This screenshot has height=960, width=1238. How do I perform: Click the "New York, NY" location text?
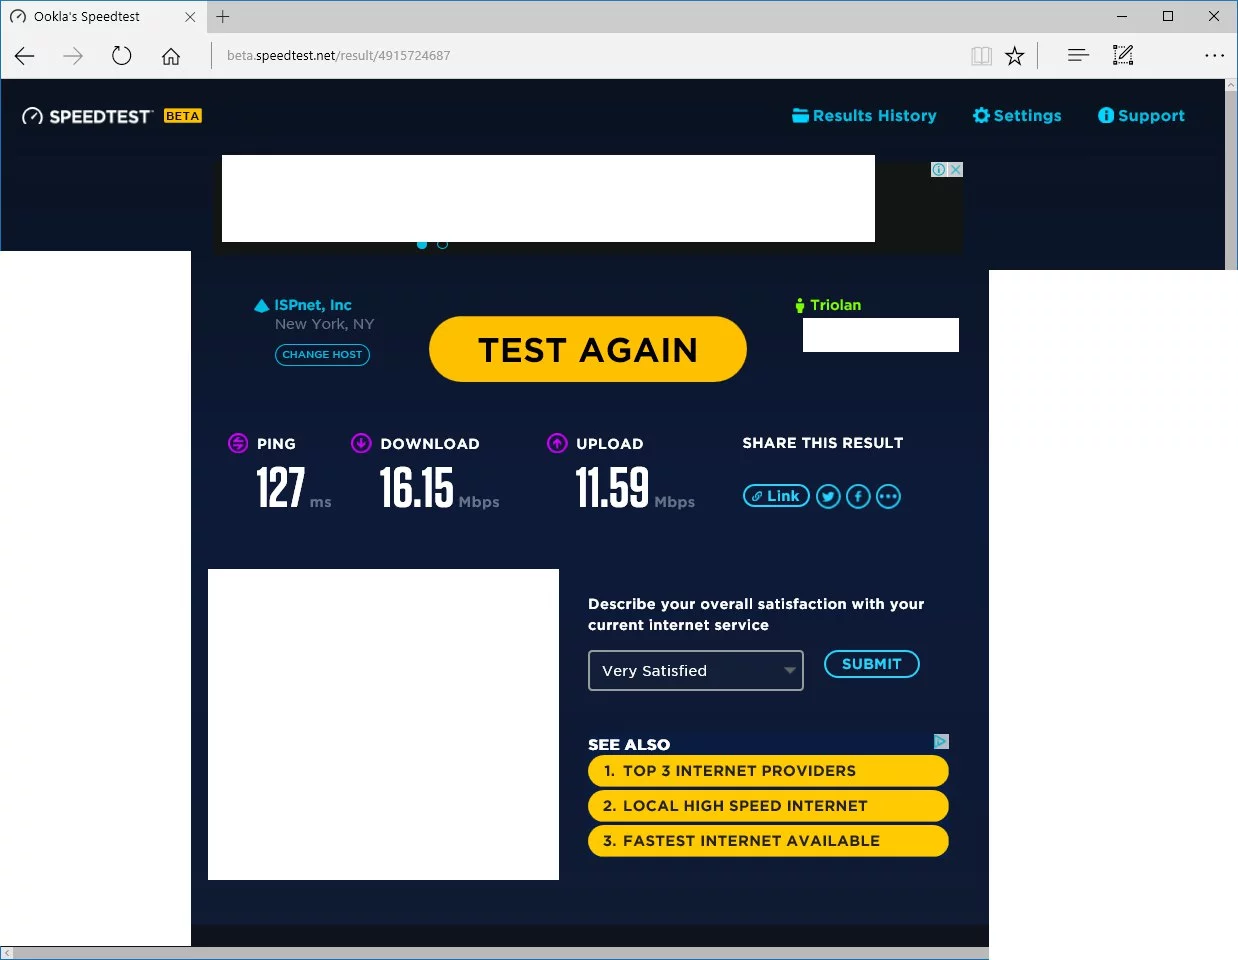[324, 324]
